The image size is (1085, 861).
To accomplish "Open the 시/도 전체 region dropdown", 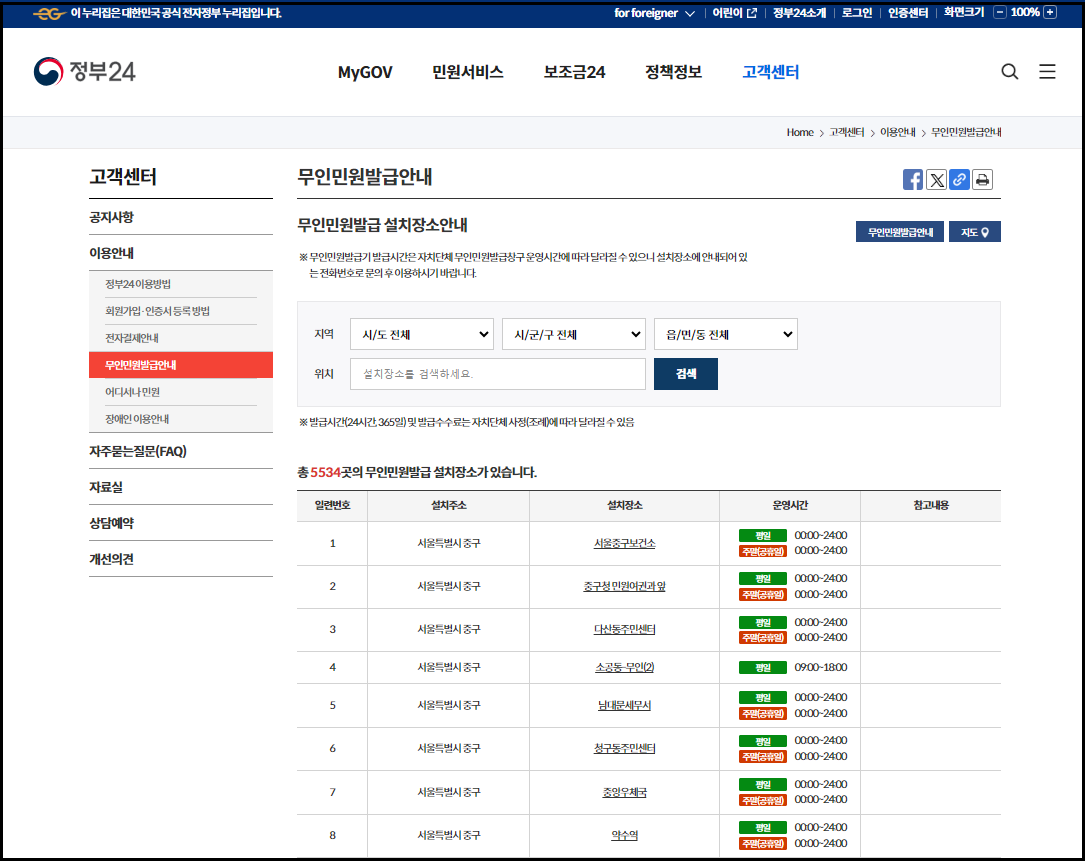I will tap(421, 334).
